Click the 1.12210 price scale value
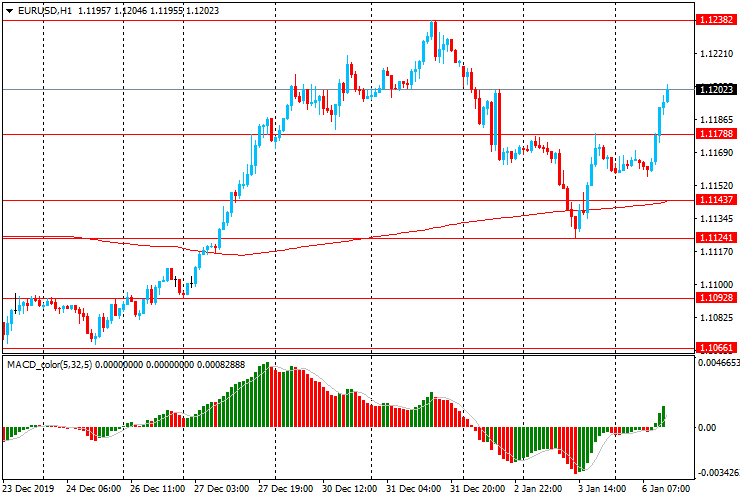The image size is (740, 500). pos(716,54)
